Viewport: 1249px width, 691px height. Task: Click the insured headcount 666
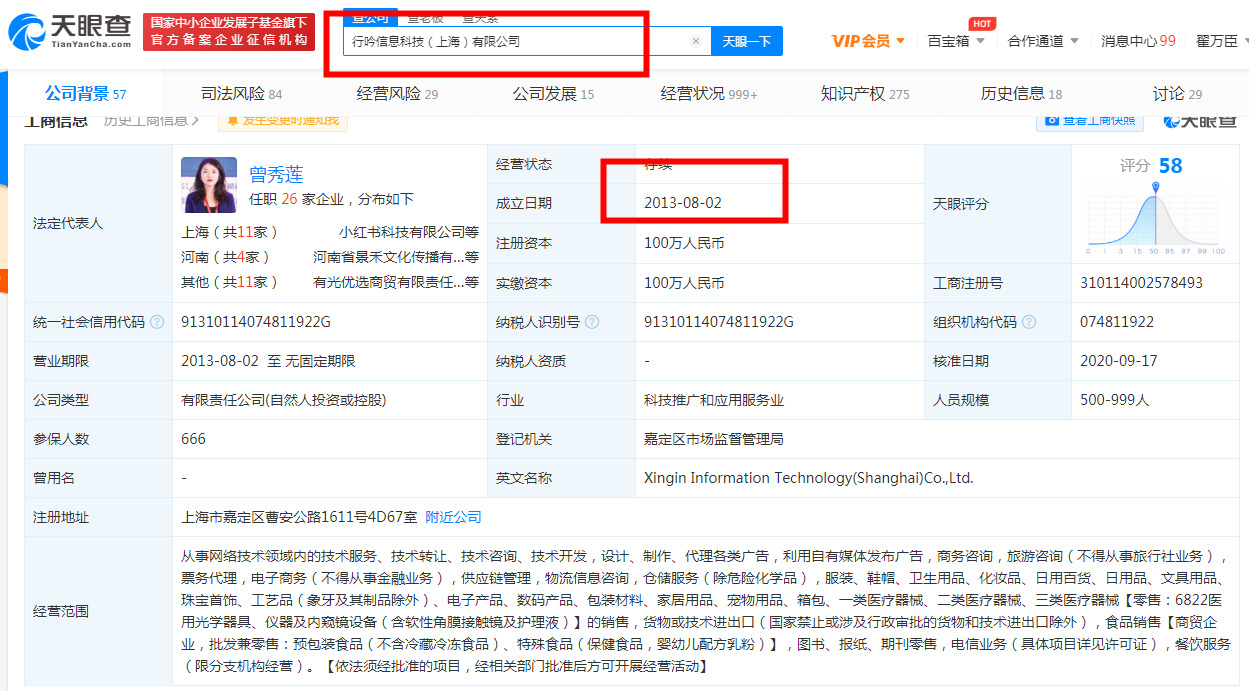coord(193,439)
